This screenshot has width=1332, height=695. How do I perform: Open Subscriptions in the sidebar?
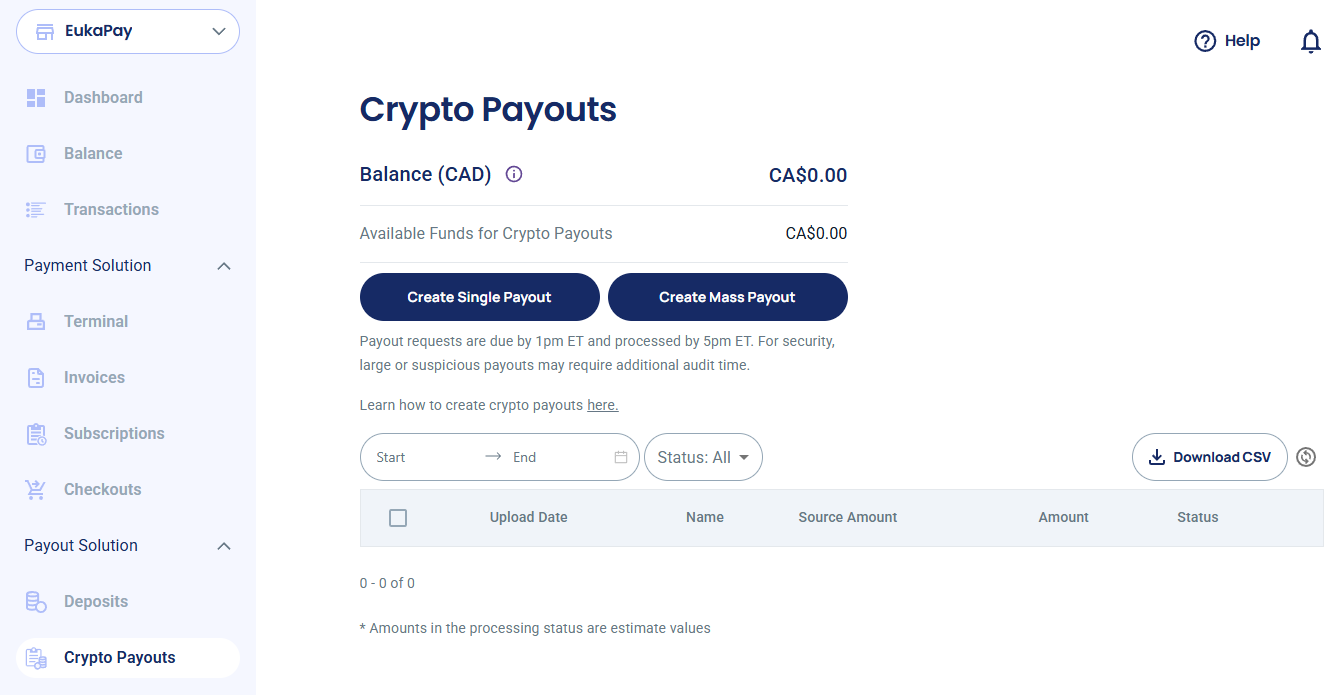click(x=114, y=434)
